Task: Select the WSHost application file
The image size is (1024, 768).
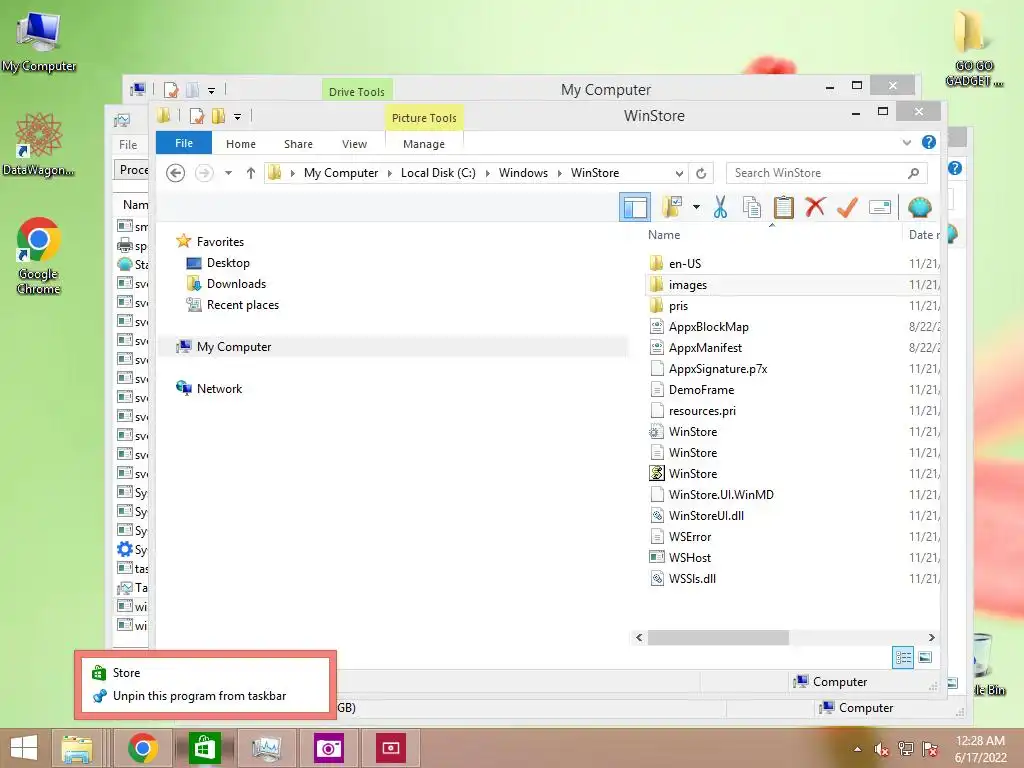Action: click(x=689, y=558)
